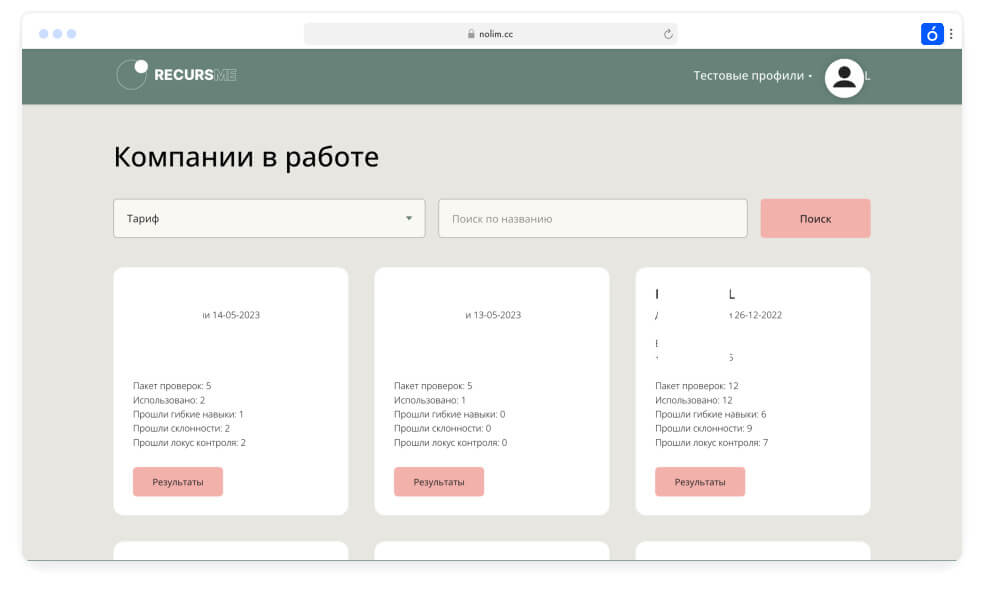Select the company card dated 26-12-2022
Image resolution: width=984 pixels, height=591 pixels.
pyautogui.click(x=753, y=391)
